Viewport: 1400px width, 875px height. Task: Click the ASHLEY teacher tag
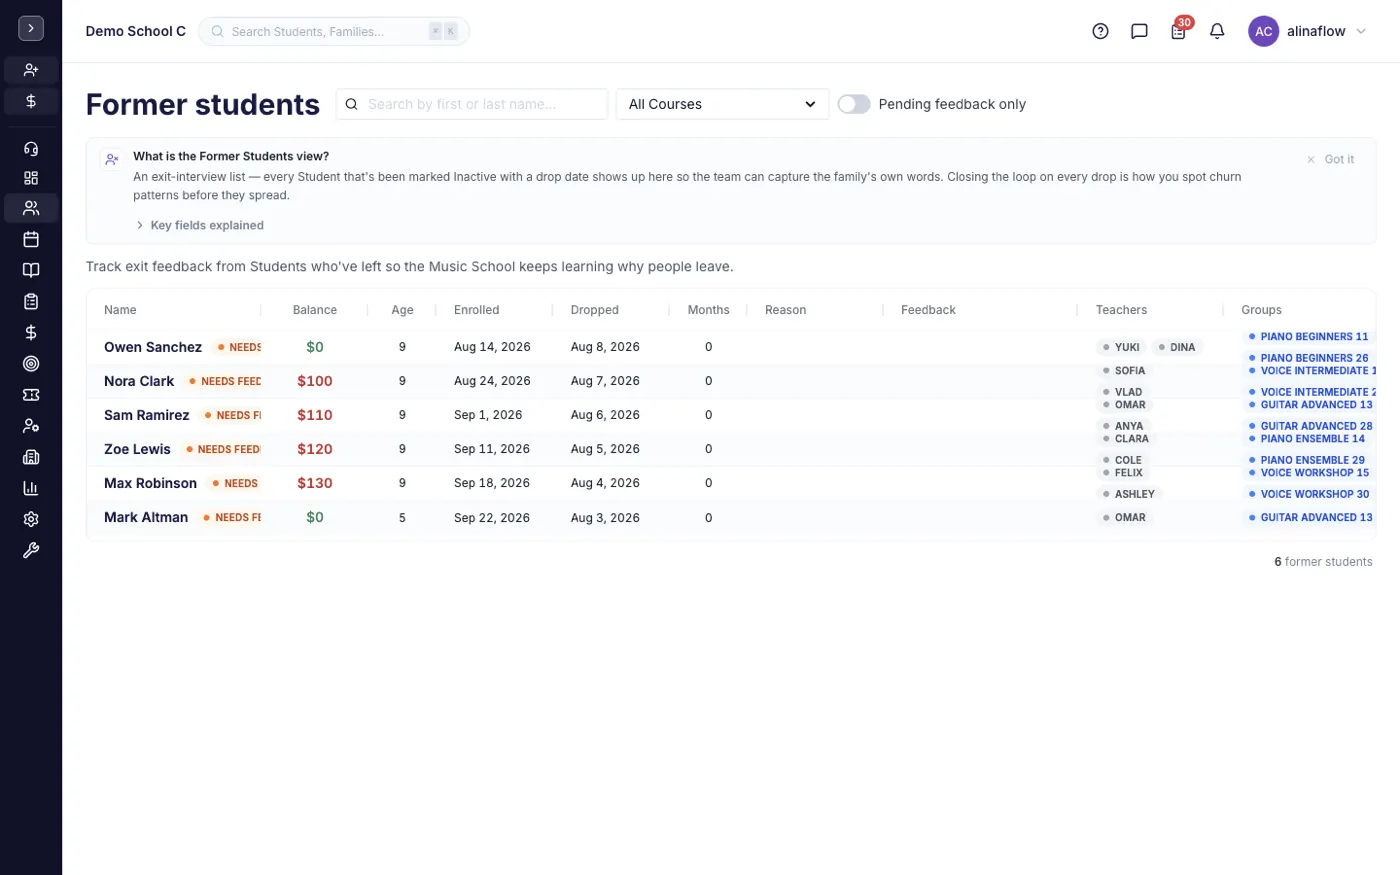coord(1128,494)
